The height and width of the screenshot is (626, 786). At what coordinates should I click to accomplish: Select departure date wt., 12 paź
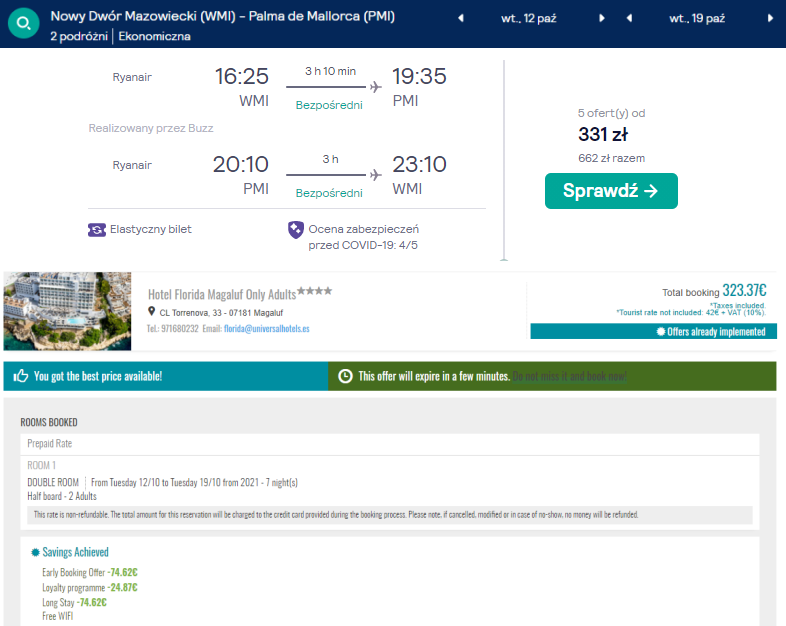528,19
